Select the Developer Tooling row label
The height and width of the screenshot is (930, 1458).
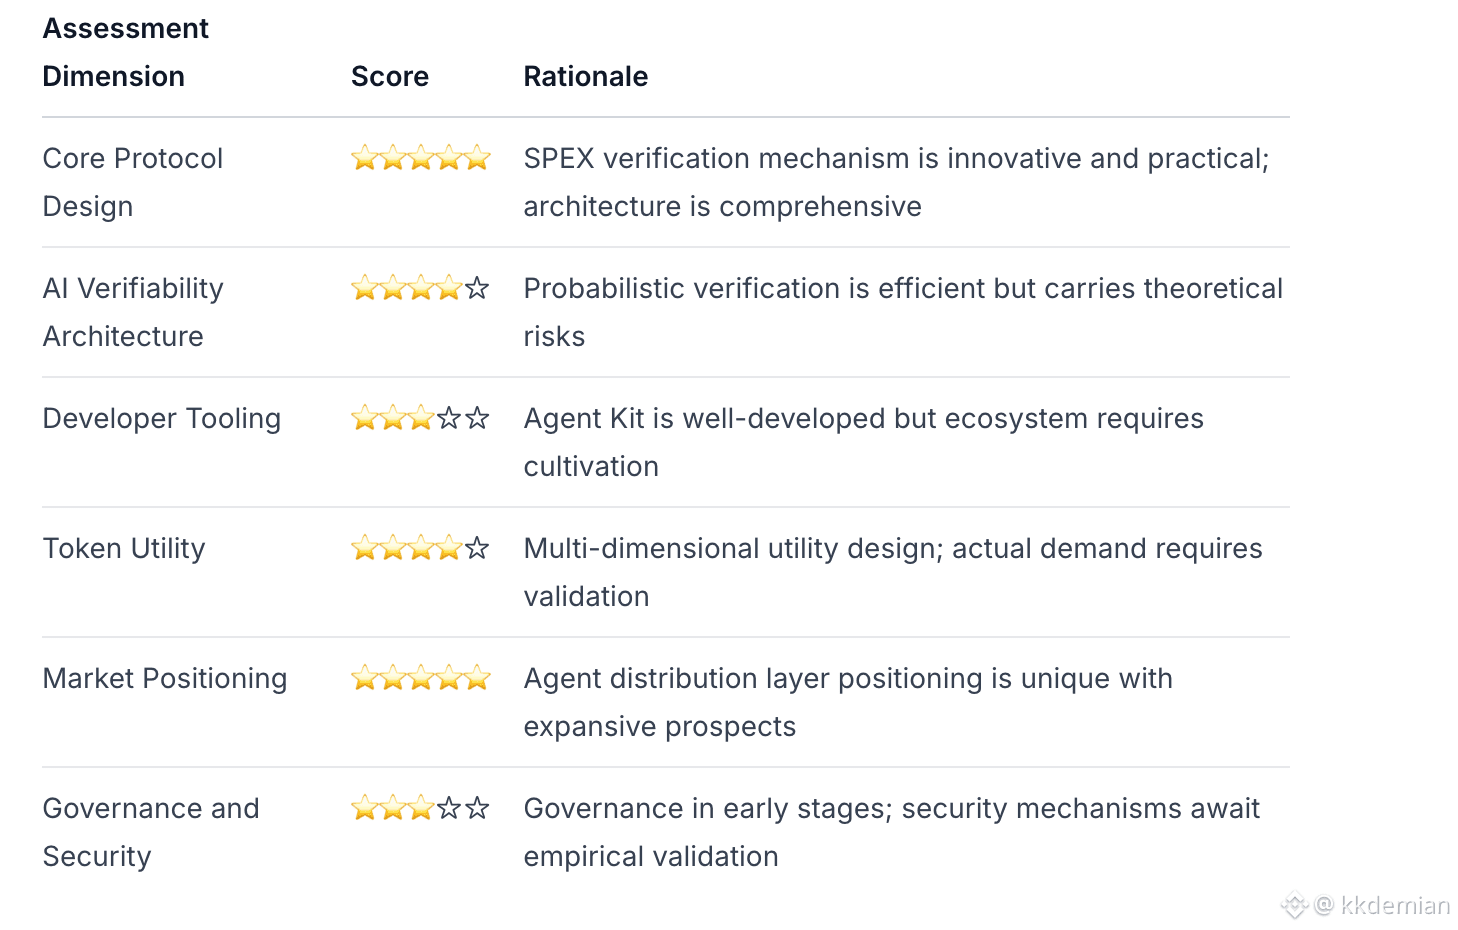[161, 418]
